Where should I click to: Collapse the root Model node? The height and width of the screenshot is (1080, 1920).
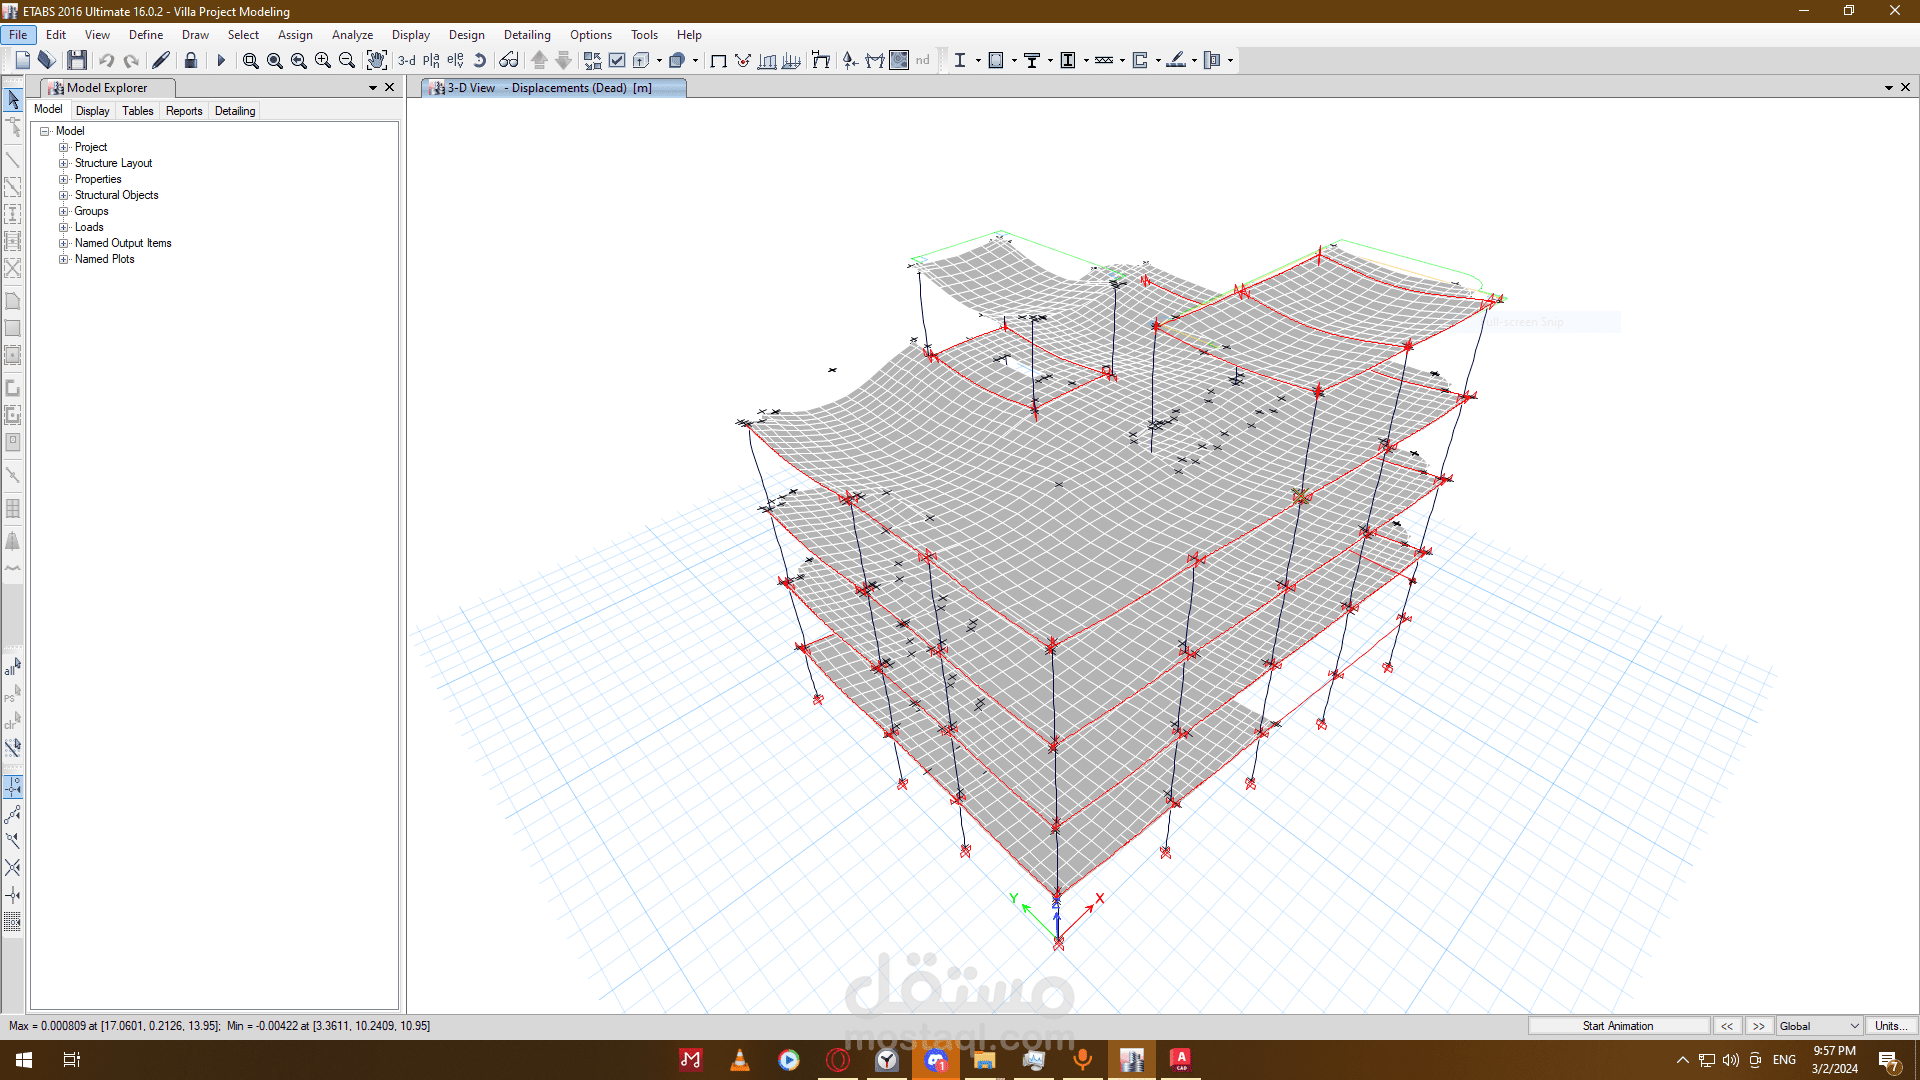click(45, 131)
